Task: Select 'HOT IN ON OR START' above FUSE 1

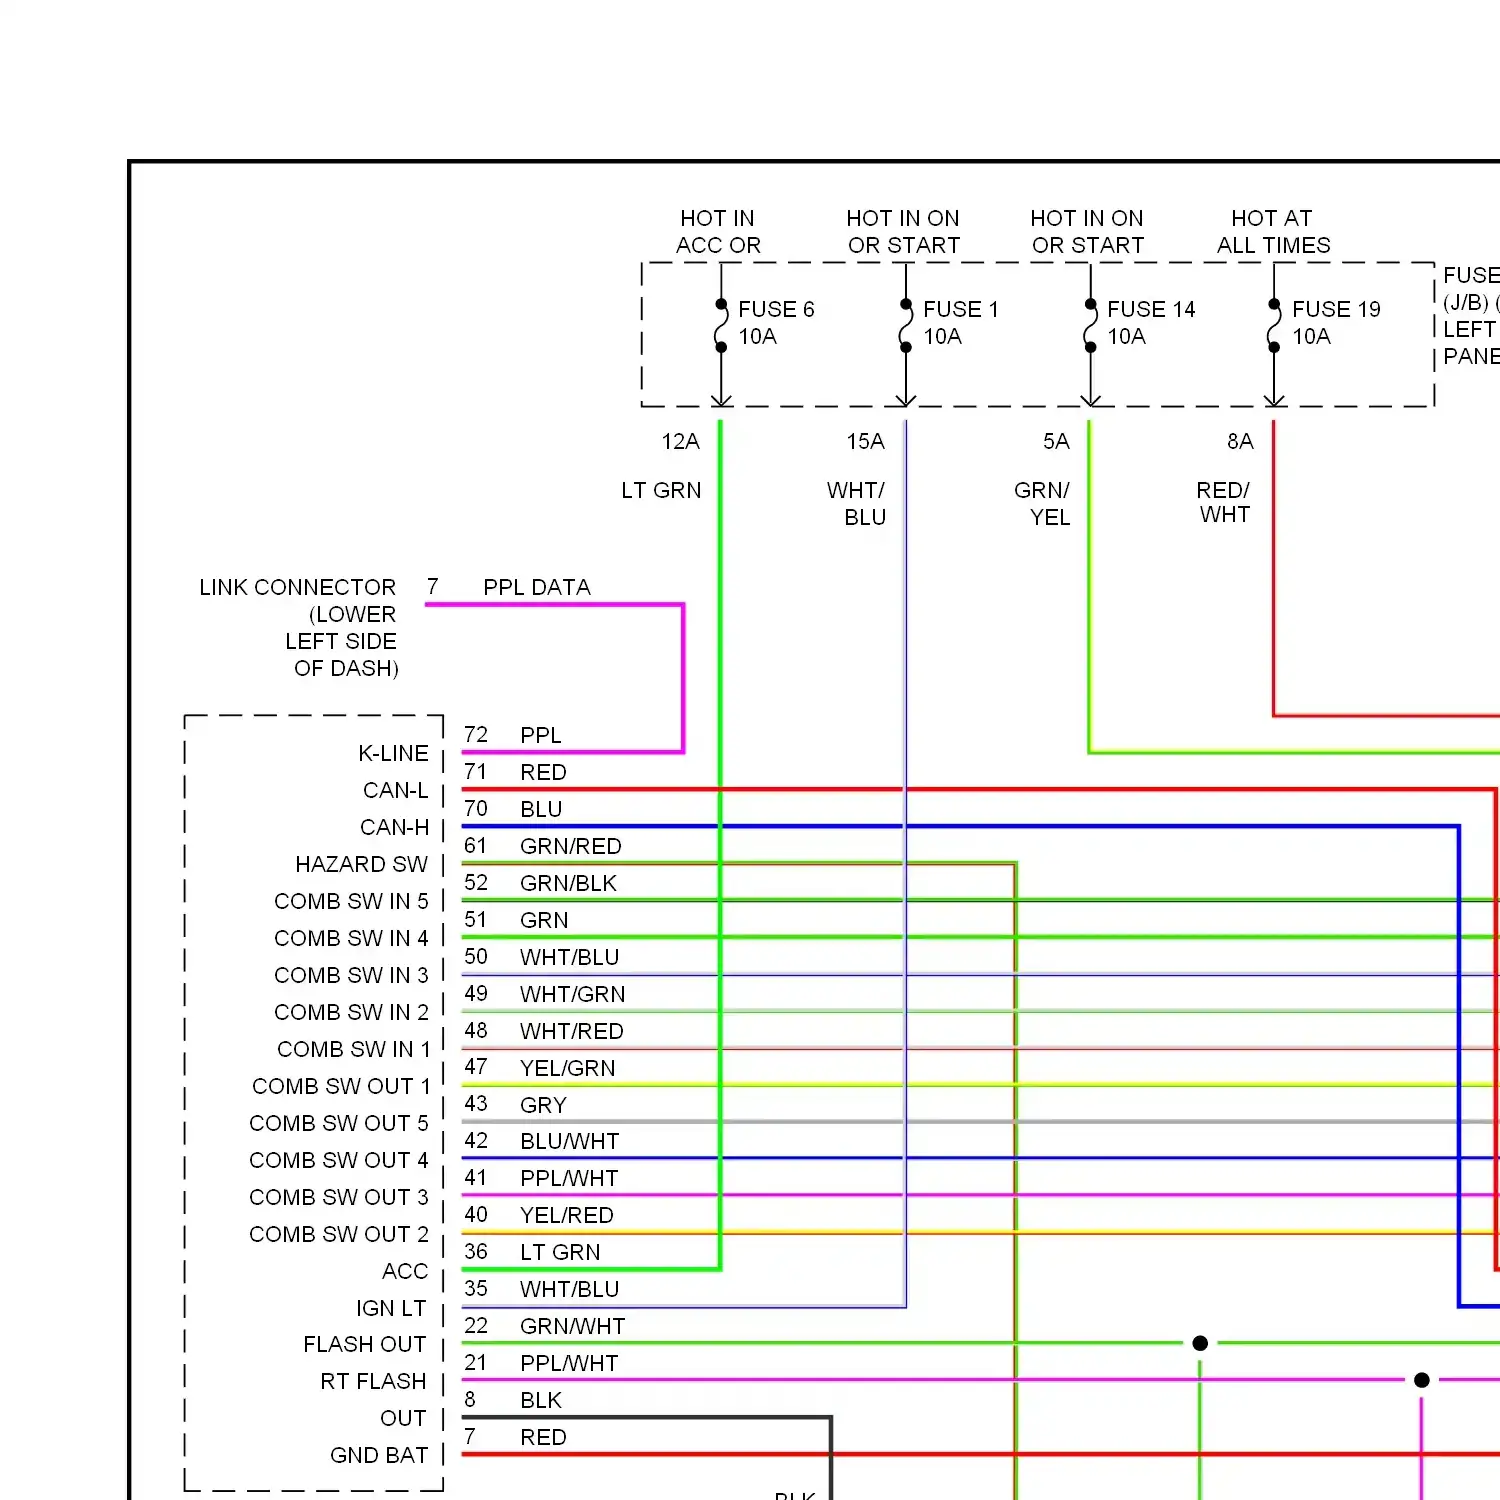Action: click(x=903, y=232)
